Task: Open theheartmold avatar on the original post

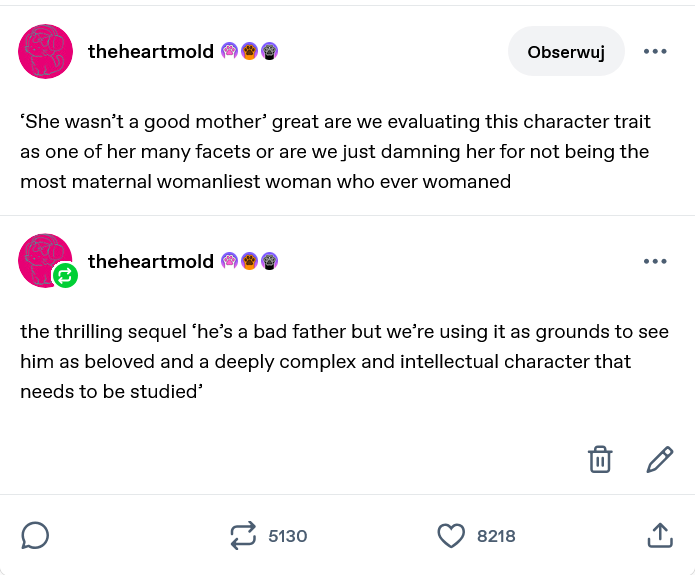Action: [x=45, y=51]
